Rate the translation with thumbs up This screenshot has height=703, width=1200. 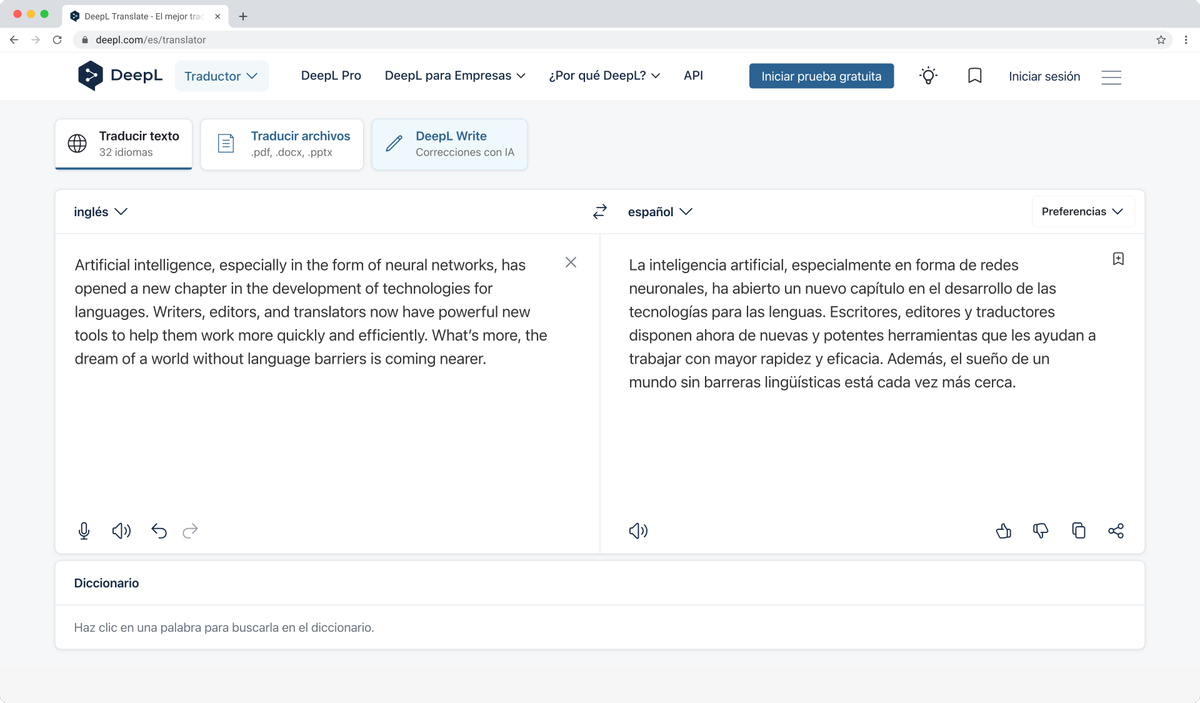point(1003,530)
